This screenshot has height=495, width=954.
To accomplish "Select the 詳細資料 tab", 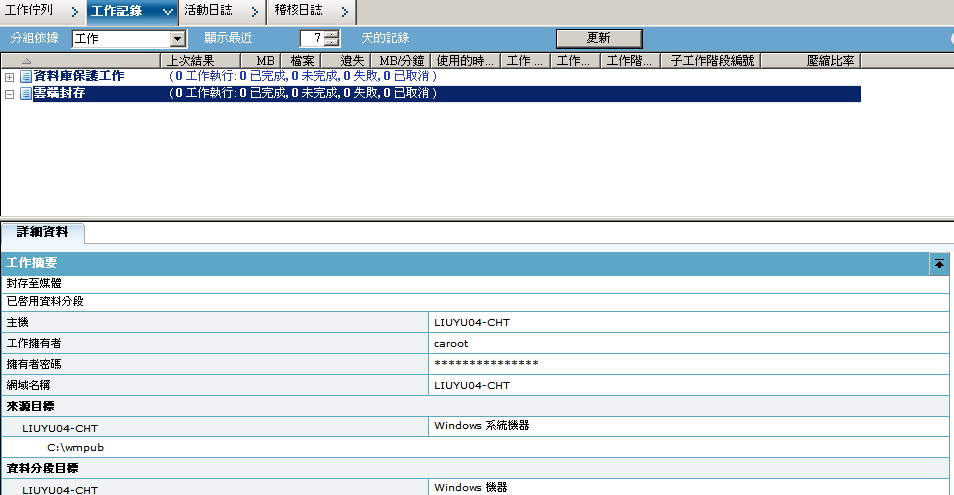I will pos(43,232).
